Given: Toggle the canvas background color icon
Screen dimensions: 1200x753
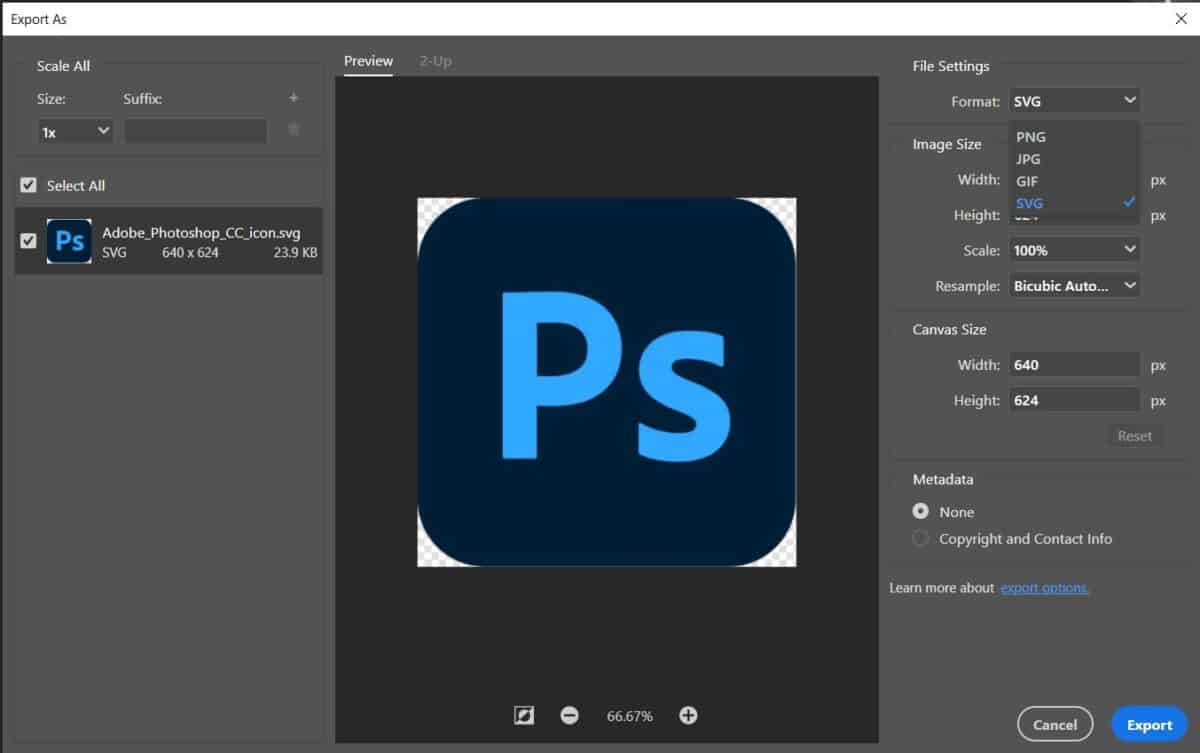Looking at the screenshot, I should point(523,715).
